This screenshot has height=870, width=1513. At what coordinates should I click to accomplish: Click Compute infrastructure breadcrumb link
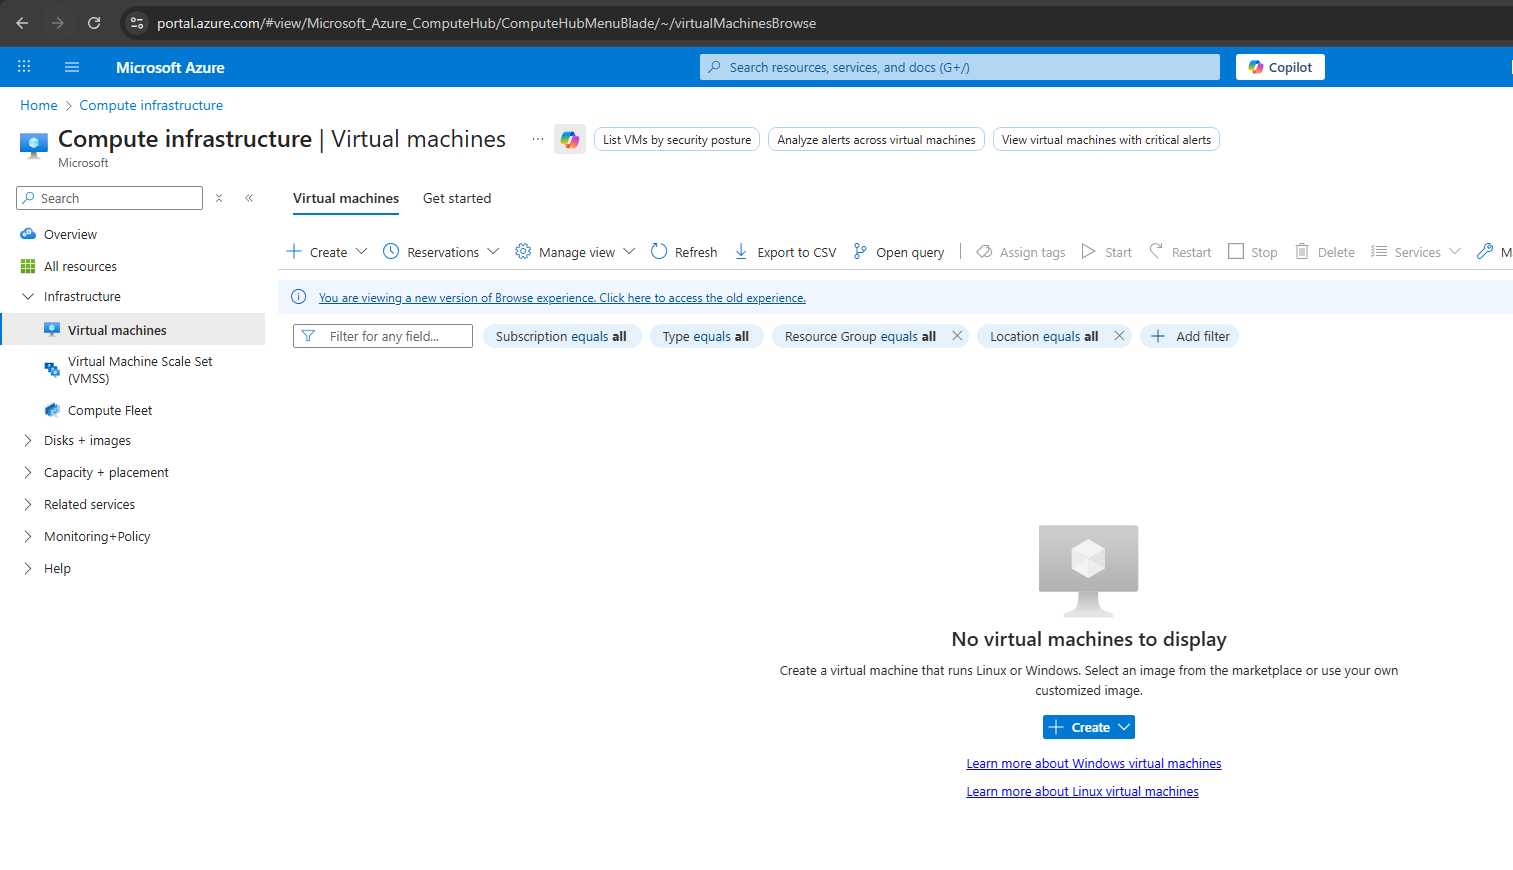[151, 105]
